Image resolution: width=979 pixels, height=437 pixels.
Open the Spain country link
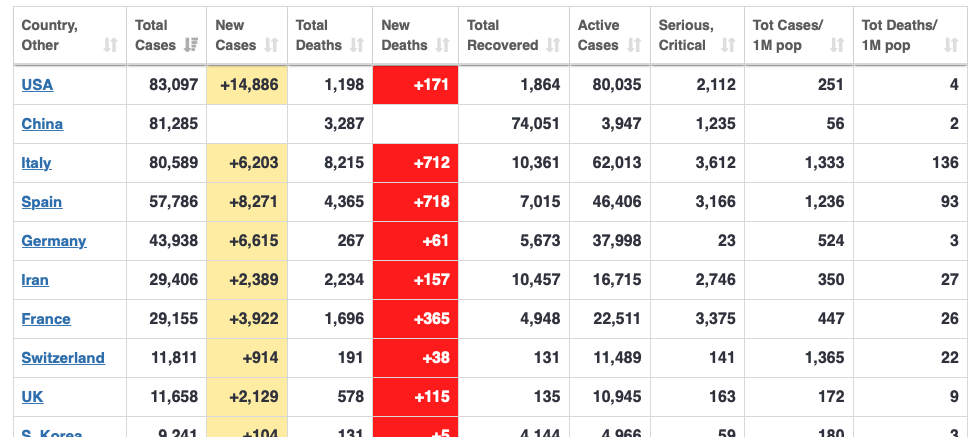(42, 202)
